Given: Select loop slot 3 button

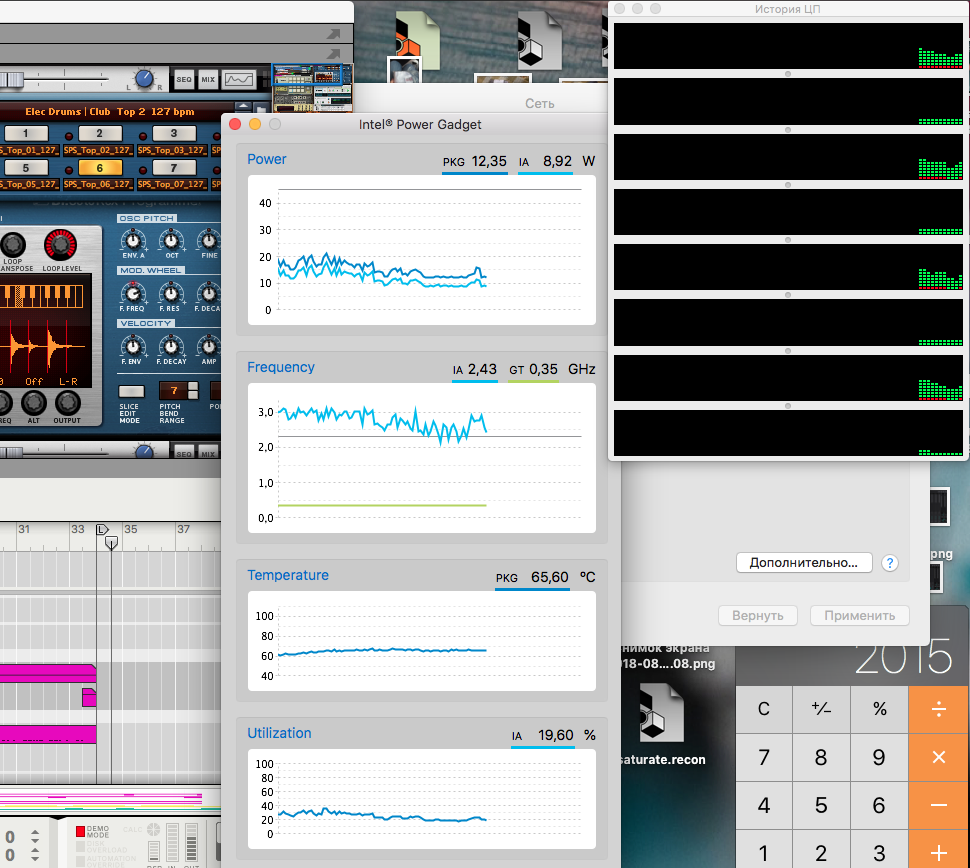Looking at the screenshot, I should [x=174, y=133].
